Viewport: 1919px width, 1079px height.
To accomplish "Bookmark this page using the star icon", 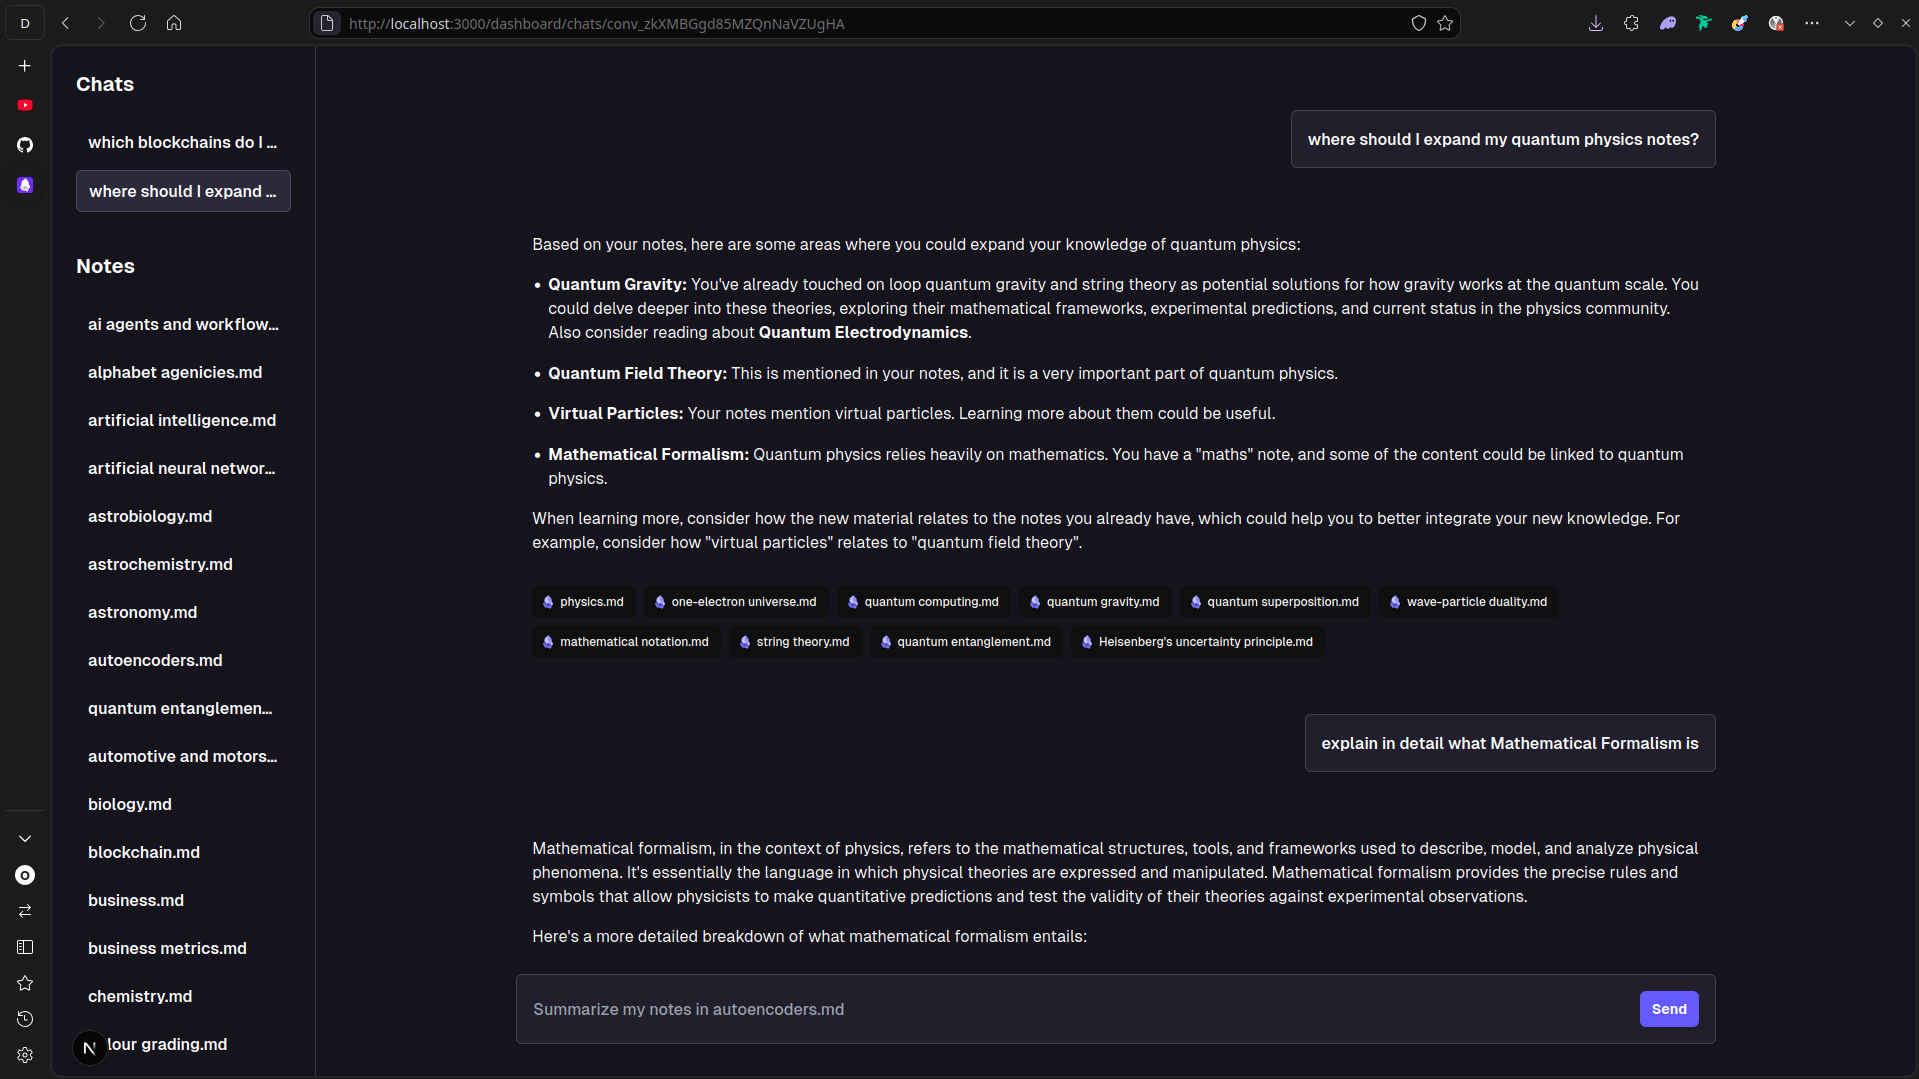I will pos(1445,23).
